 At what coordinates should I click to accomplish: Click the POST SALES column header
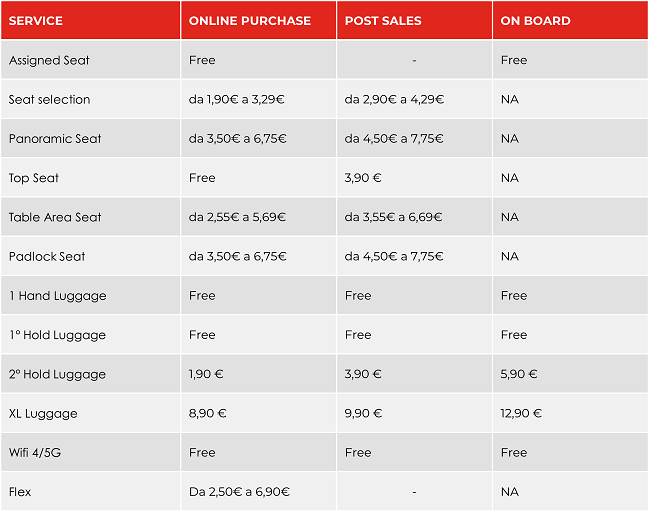[x=383, y=21]
